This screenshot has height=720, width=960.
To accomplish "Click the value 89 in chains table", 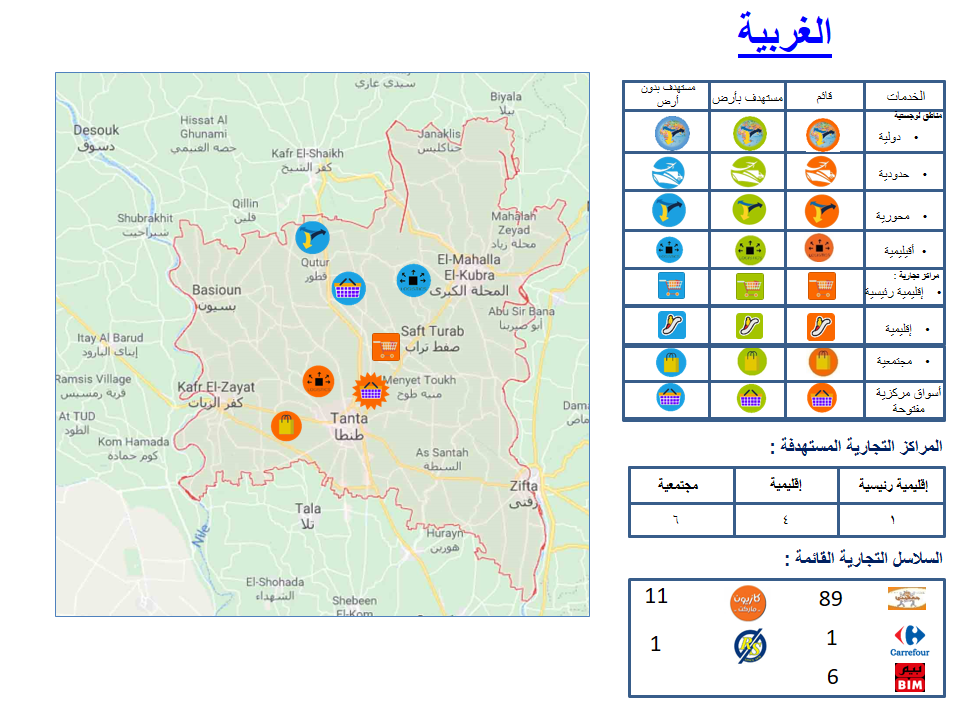I will (831, 599).
